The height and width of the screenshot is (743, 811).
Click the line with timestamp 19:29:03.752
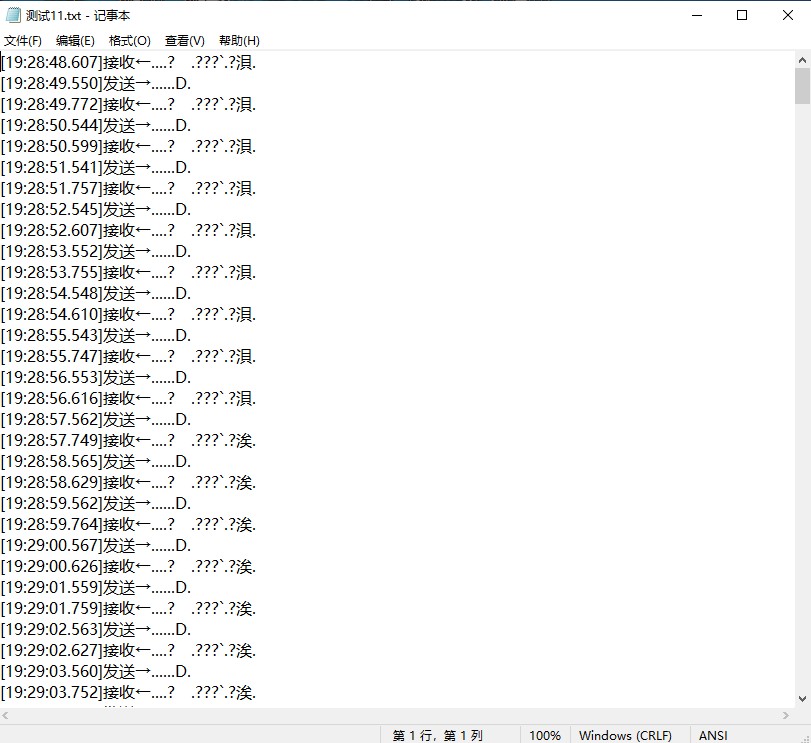coord(128,692)
